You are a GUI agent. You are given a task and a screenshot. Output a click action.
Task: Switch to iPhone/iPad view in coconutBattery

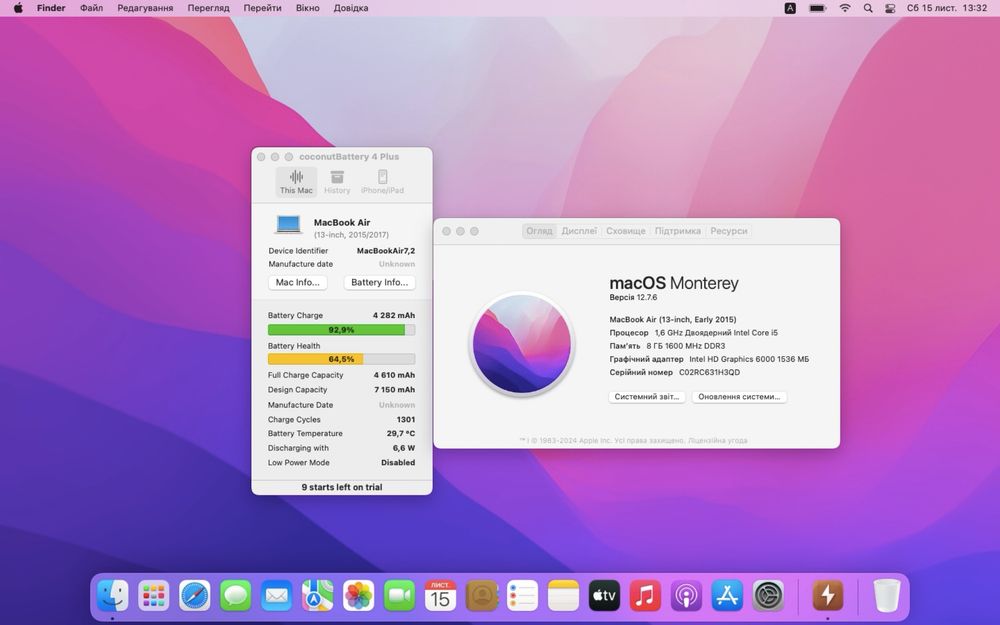coord(382,182)
